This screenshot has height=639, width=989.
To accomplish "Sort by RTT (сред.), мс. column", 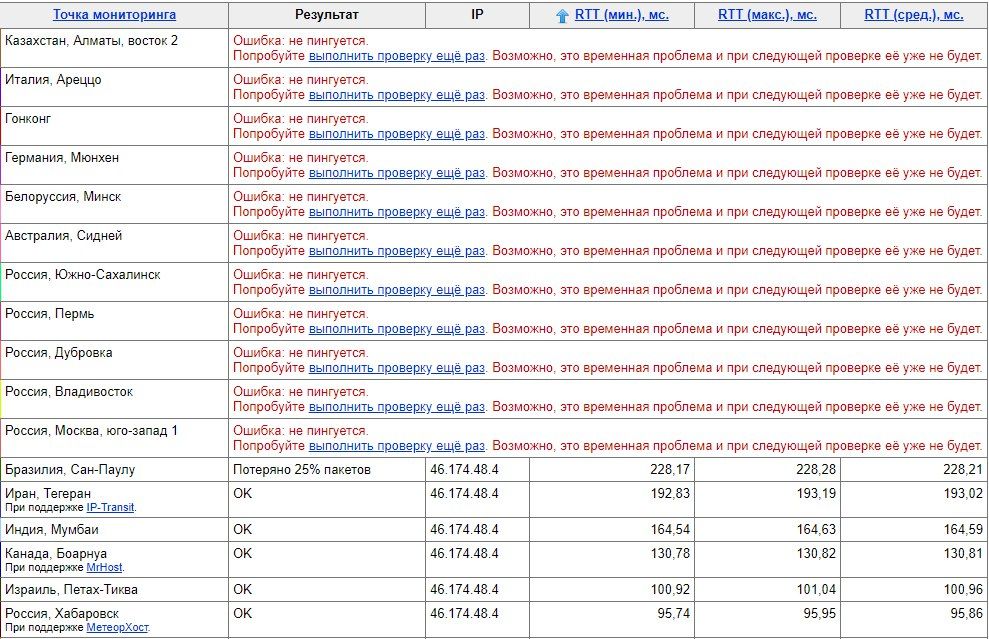I will [913, 15].
